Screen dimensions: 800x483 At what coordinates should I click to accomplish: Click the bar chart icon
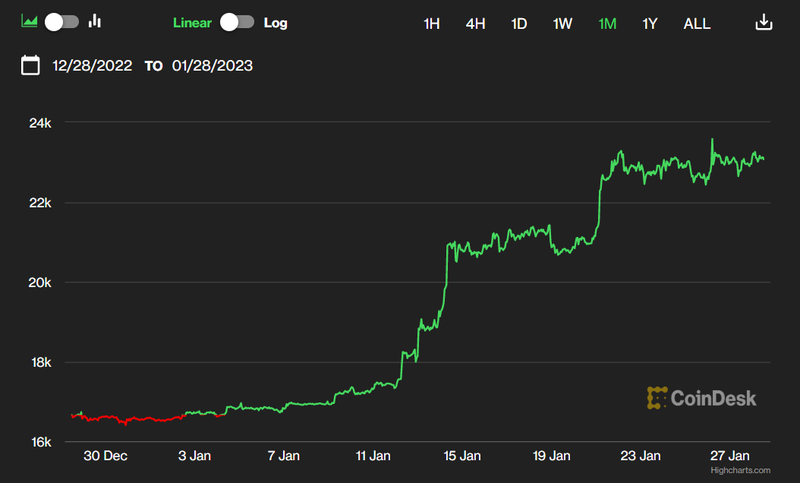[x=96, y=22]
